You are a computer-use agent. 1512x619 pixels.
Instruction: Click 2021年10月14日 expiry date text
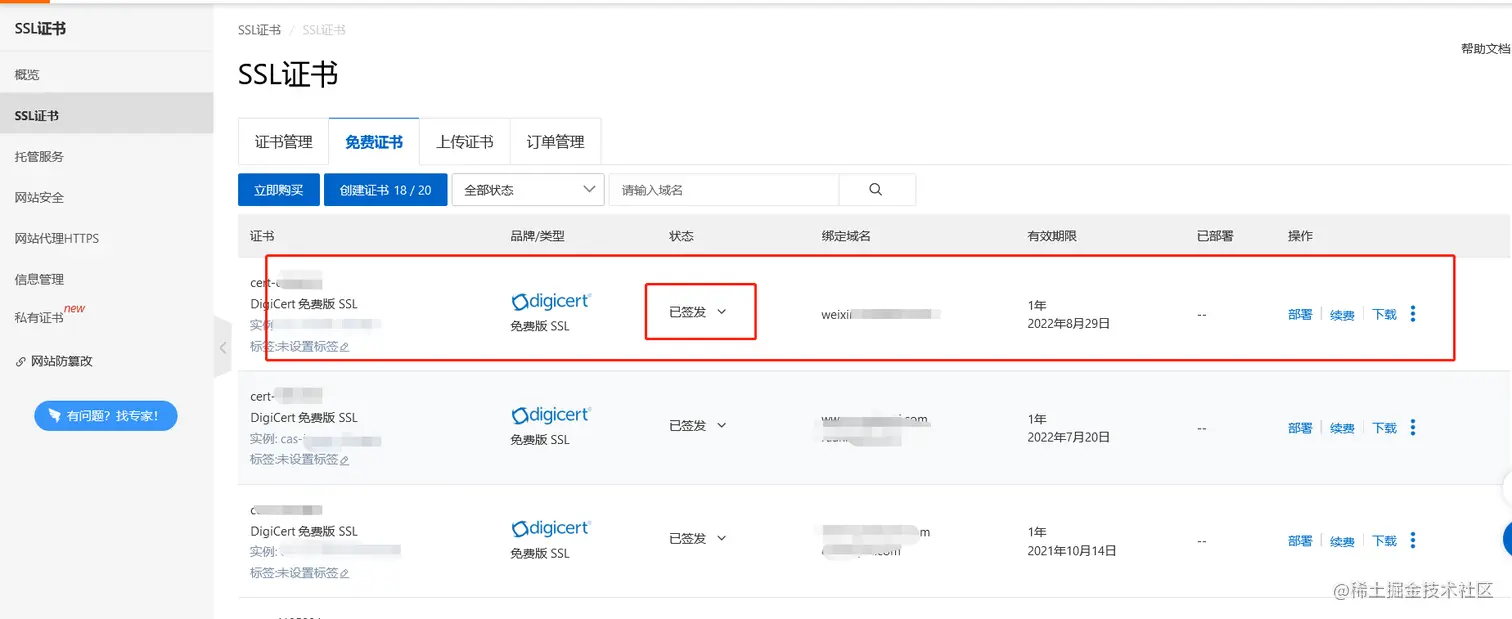[1072, 551]
